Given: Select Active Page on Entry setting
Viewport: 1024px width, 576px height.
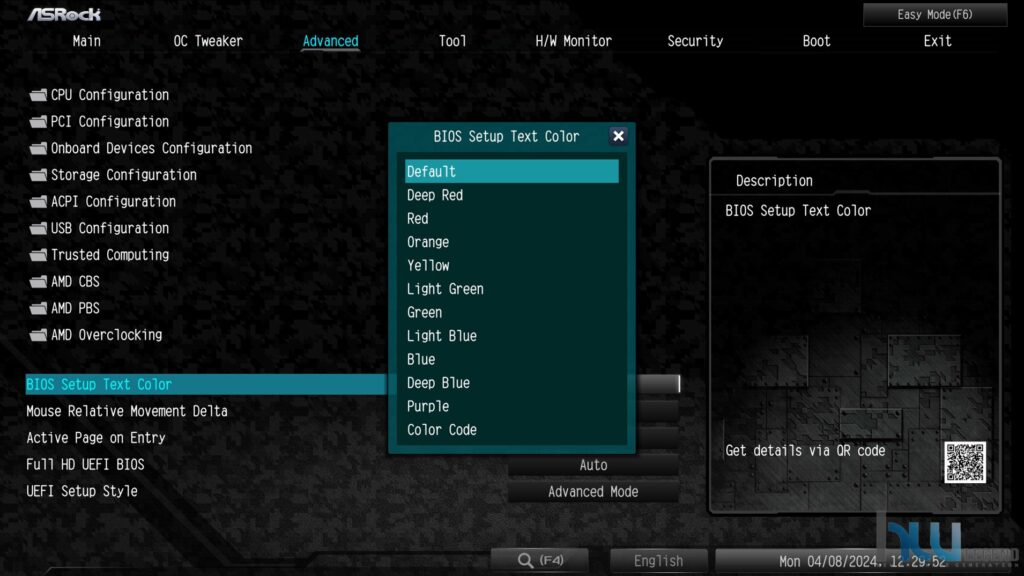Looking at the screenshot, I should coord(95,438).
